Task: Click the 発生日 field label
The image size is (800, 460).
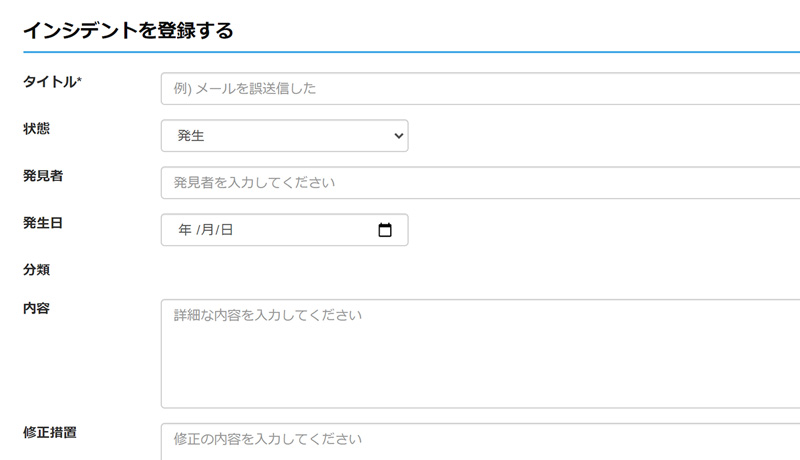Action: pyautogui.click(x=43, y=223)
